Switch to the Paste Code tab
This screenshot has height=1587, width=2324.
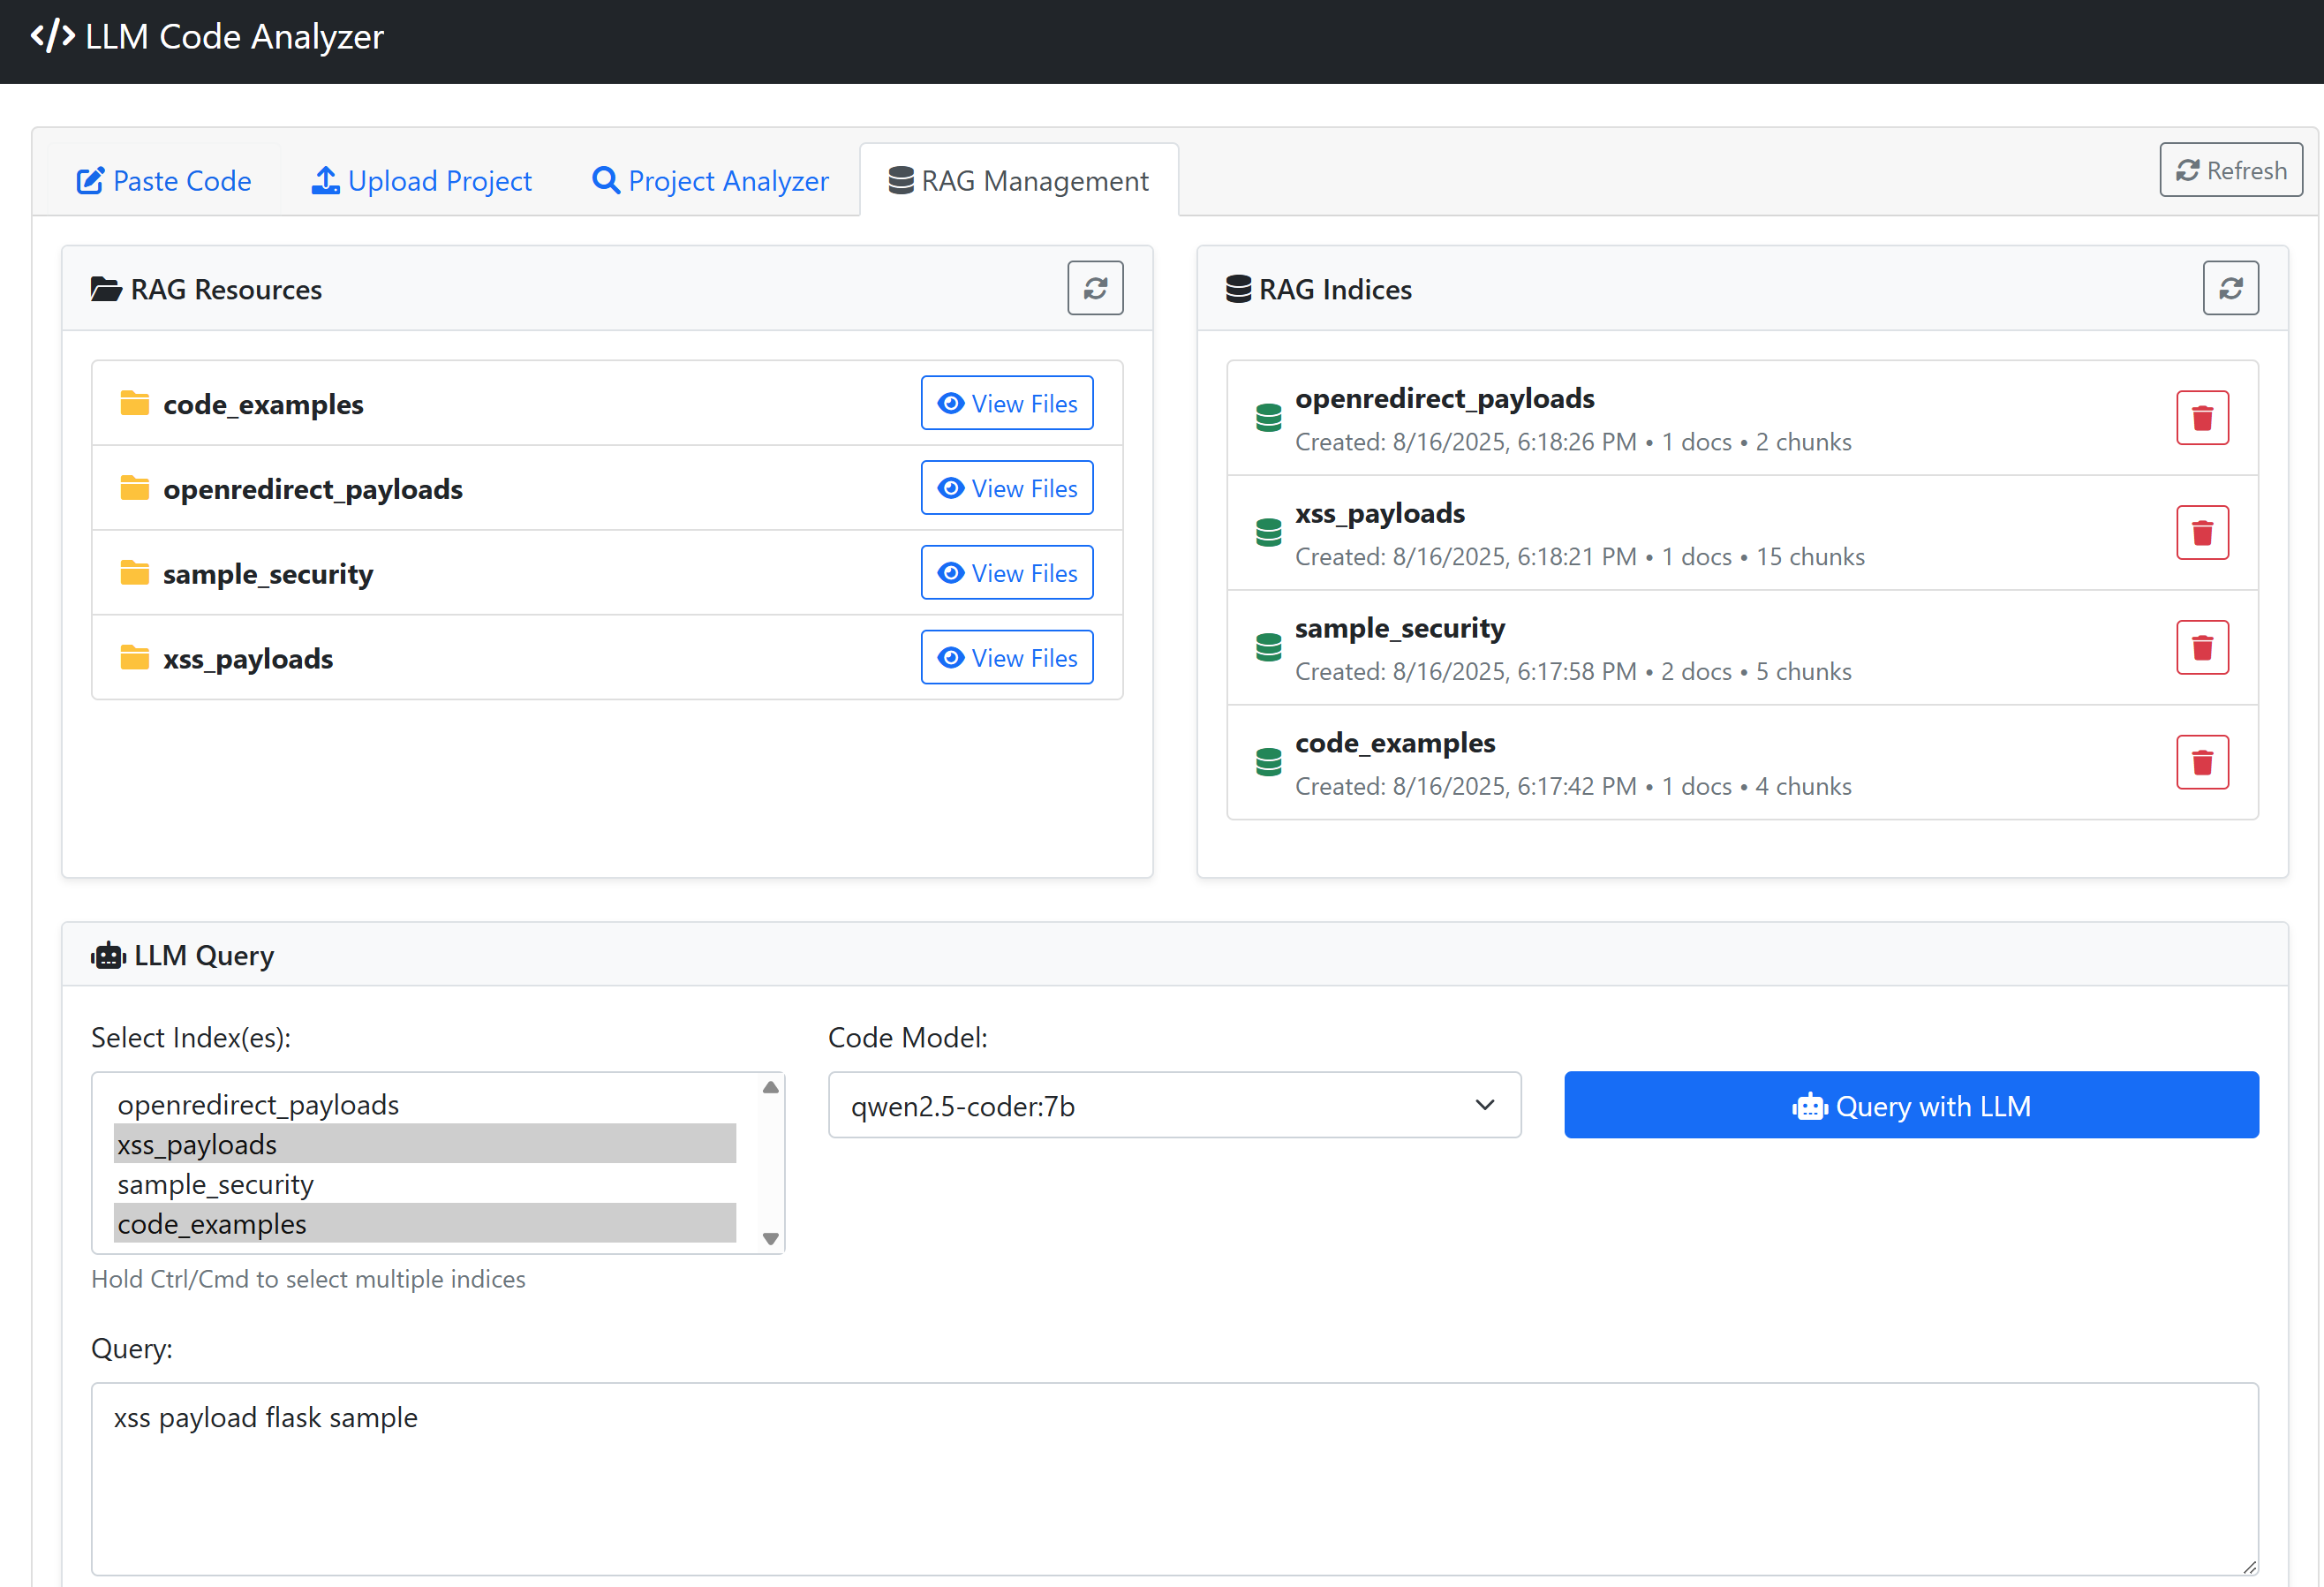coord(164,181)
